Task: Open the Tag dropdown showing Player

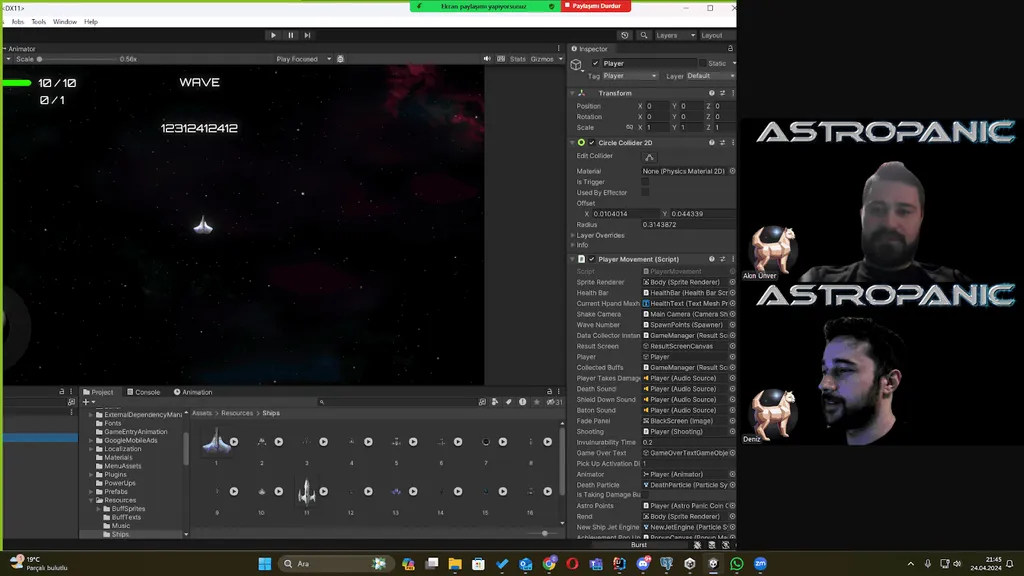Action: pyautogui.click(x=630, y=76)
